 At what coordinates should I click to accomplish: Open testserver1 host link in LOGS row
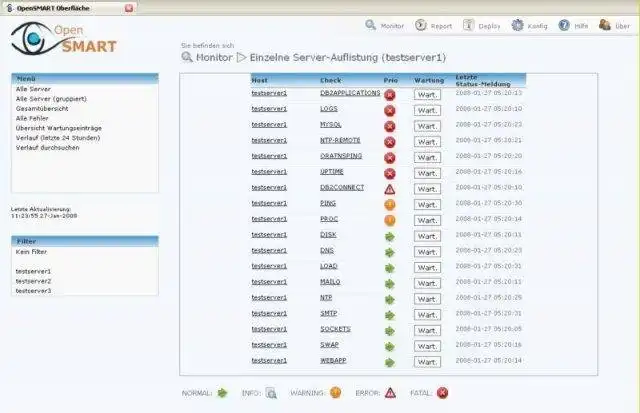coord(269,109)
